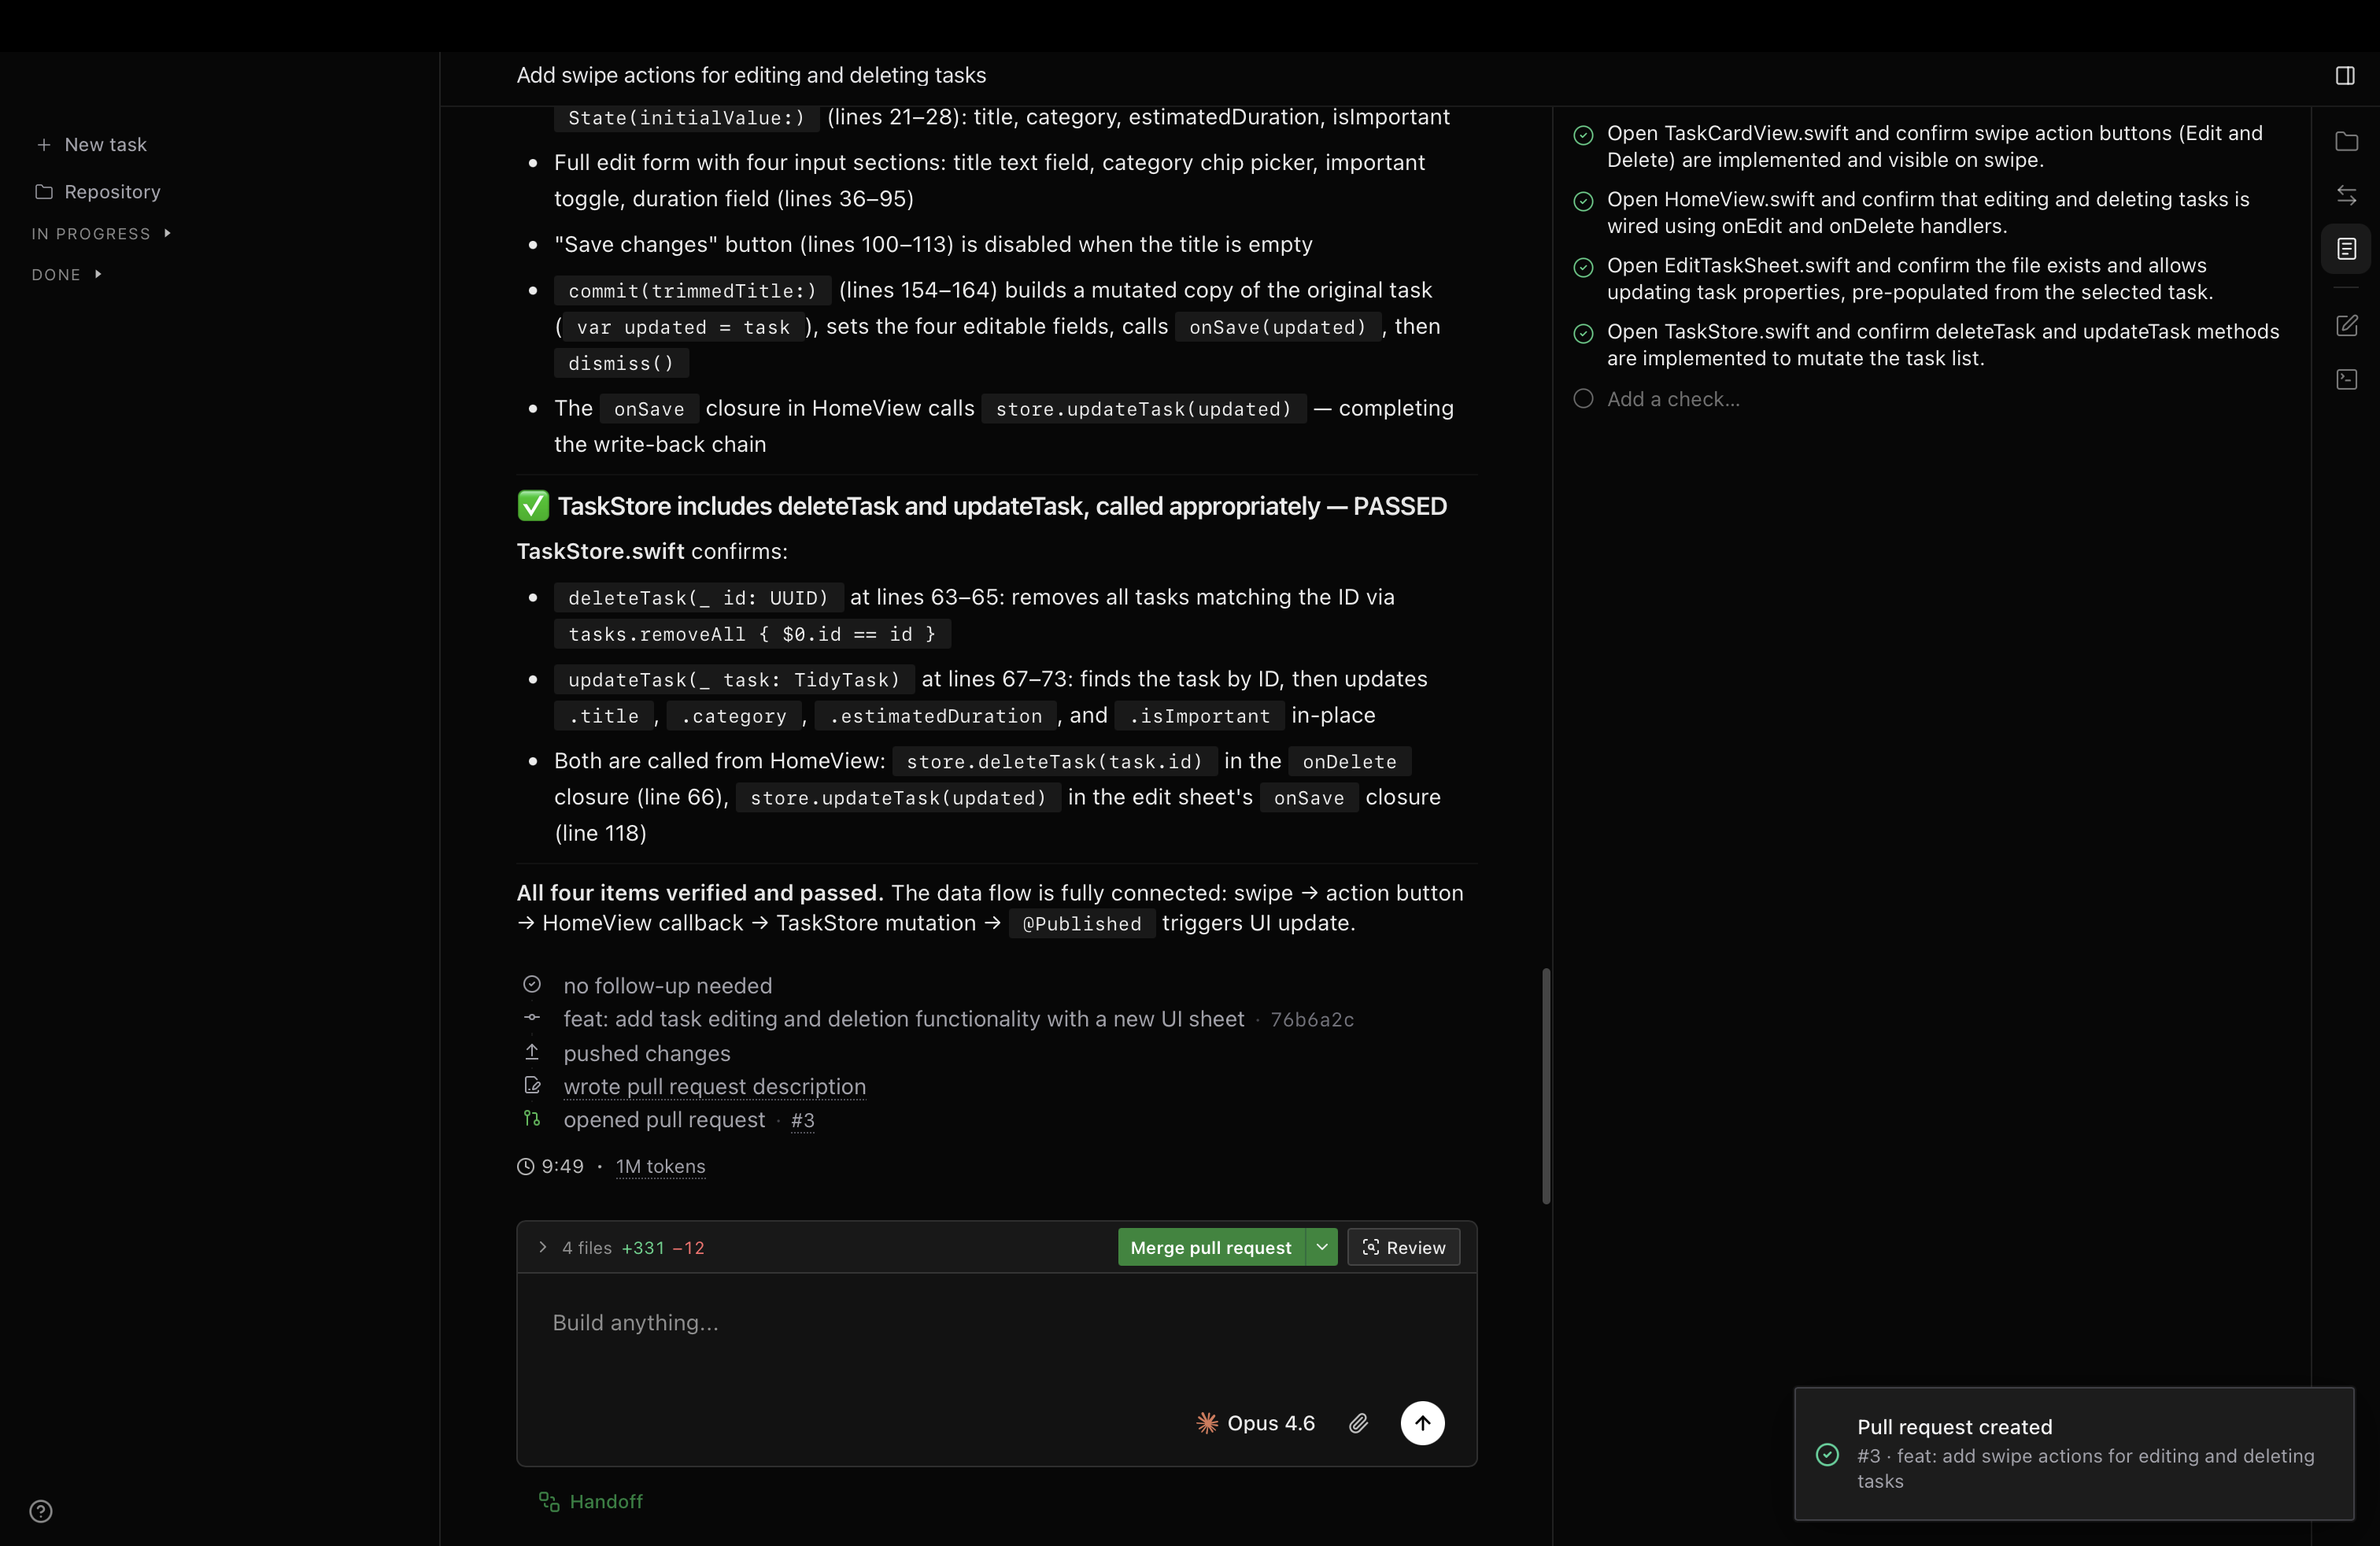This screenshot has height=1546, width=2380.
Task: Send message with the up-arrow button
Action: [x=1422, y=1423]
